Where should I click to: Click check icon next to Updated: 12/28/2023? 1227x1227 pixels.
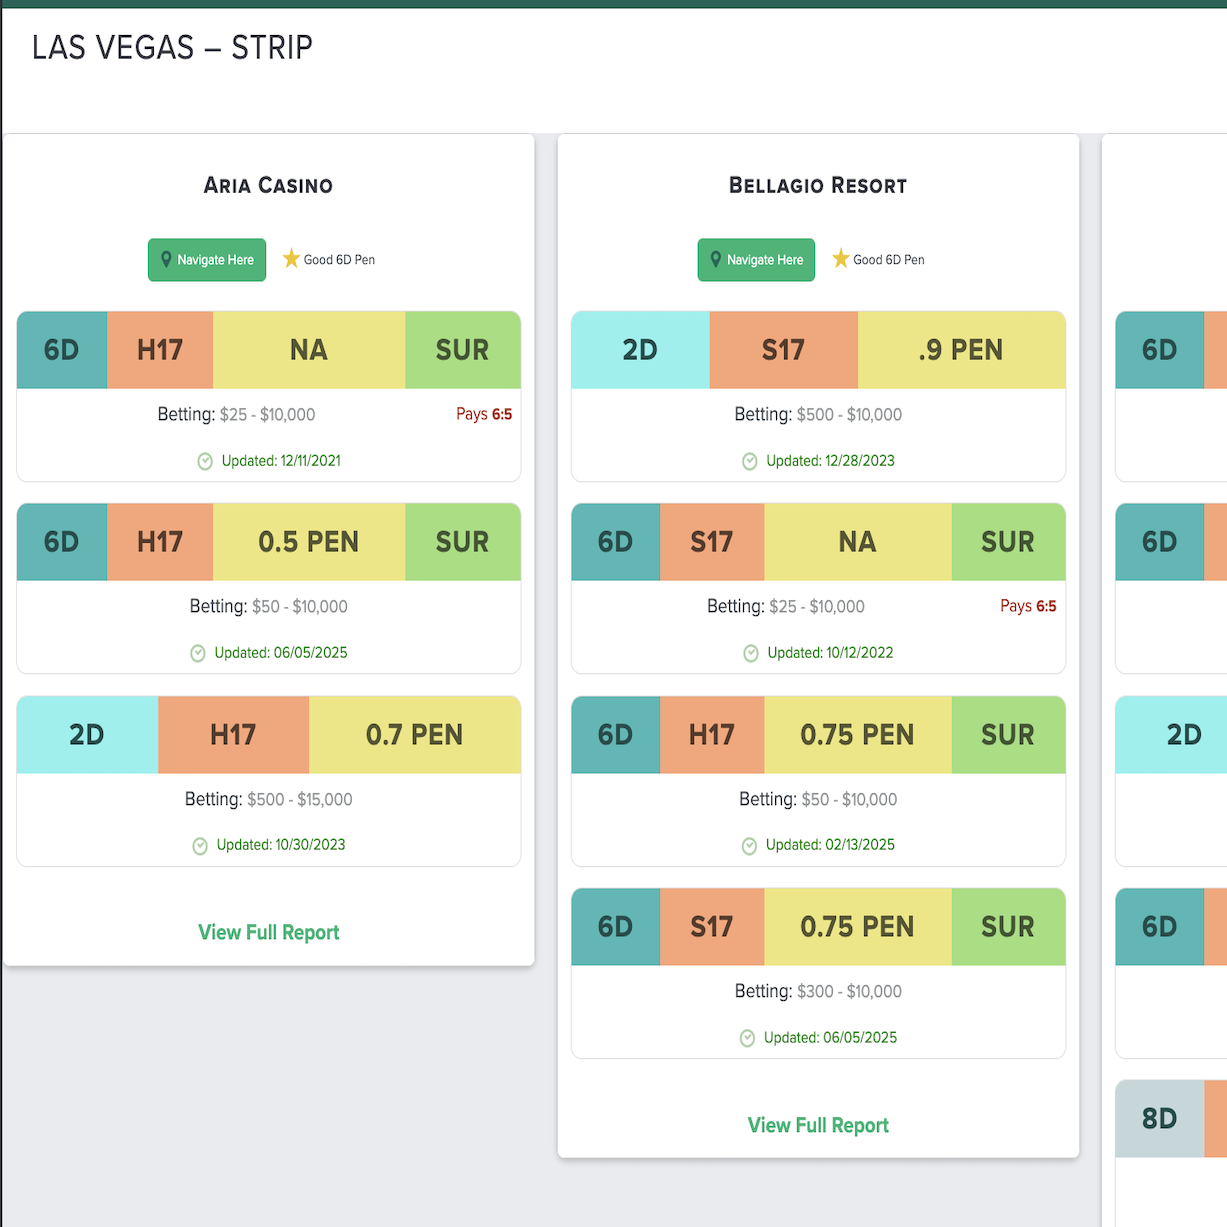click(750, 461)
